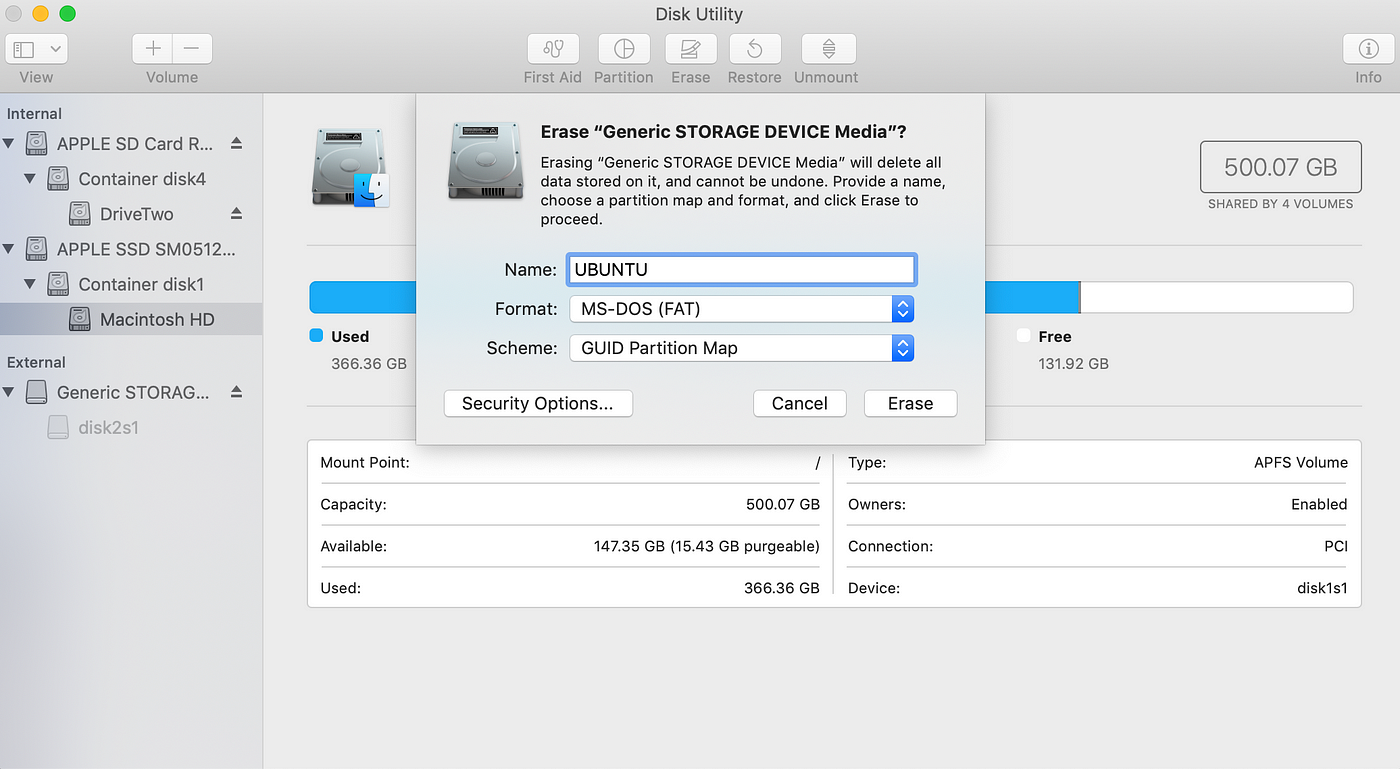This screenshot has width=1400, height=769.
Task: Cancel the erase dialog
Action: pyautogui.click(x=800, y=403)
